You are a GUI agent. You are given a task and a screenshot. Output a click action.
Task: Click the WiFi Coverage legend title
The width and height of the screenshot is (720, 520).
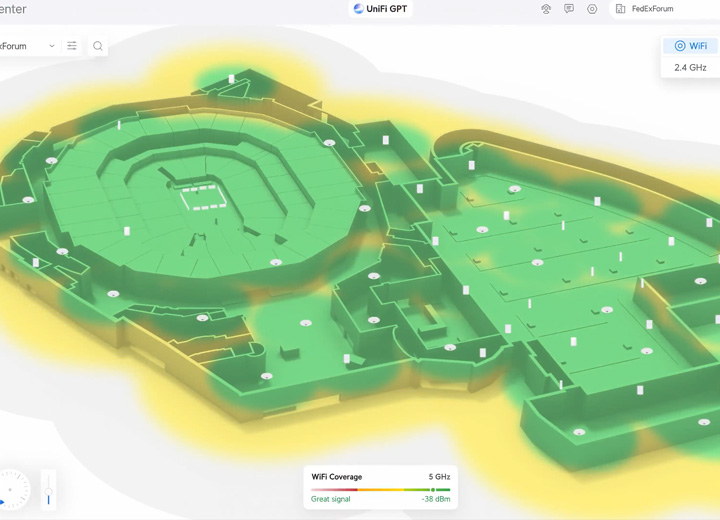coord(336,477)
